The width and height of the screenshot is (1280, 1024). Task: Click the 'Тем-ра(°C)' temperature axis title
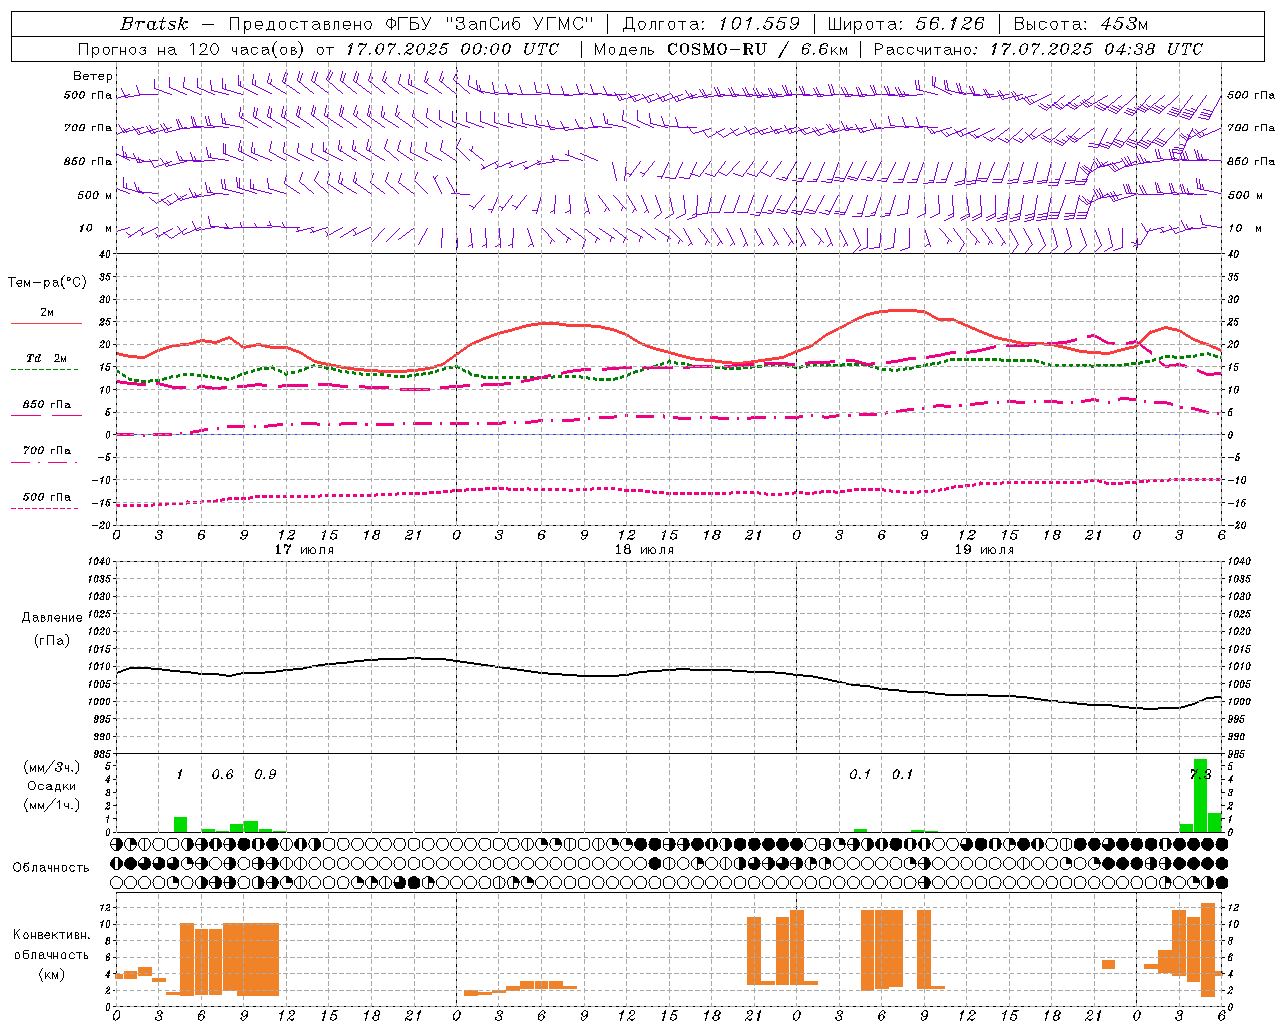click(47, 283)
